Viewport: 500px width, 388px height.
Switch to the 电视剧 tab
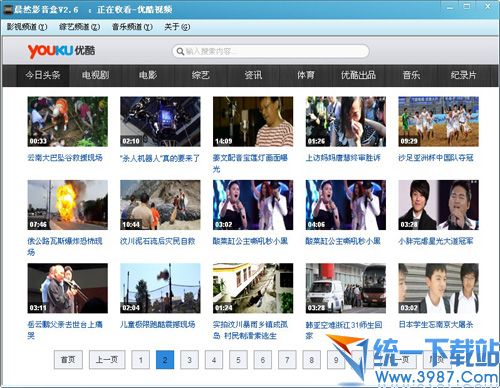[x=96, y=75]
